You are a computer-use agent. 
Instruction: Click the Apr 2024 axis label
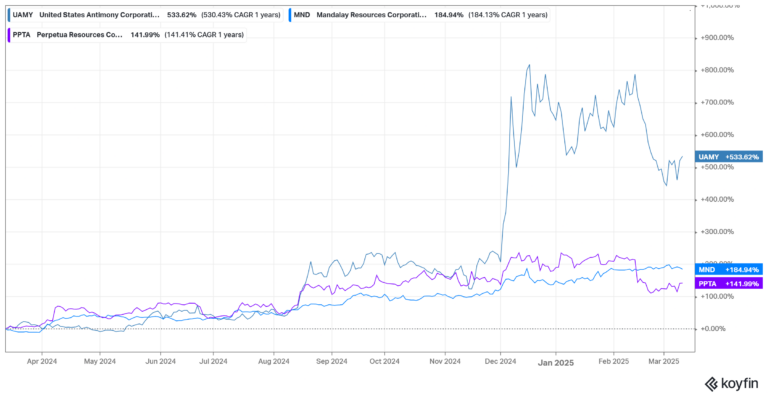coord(42,362)
